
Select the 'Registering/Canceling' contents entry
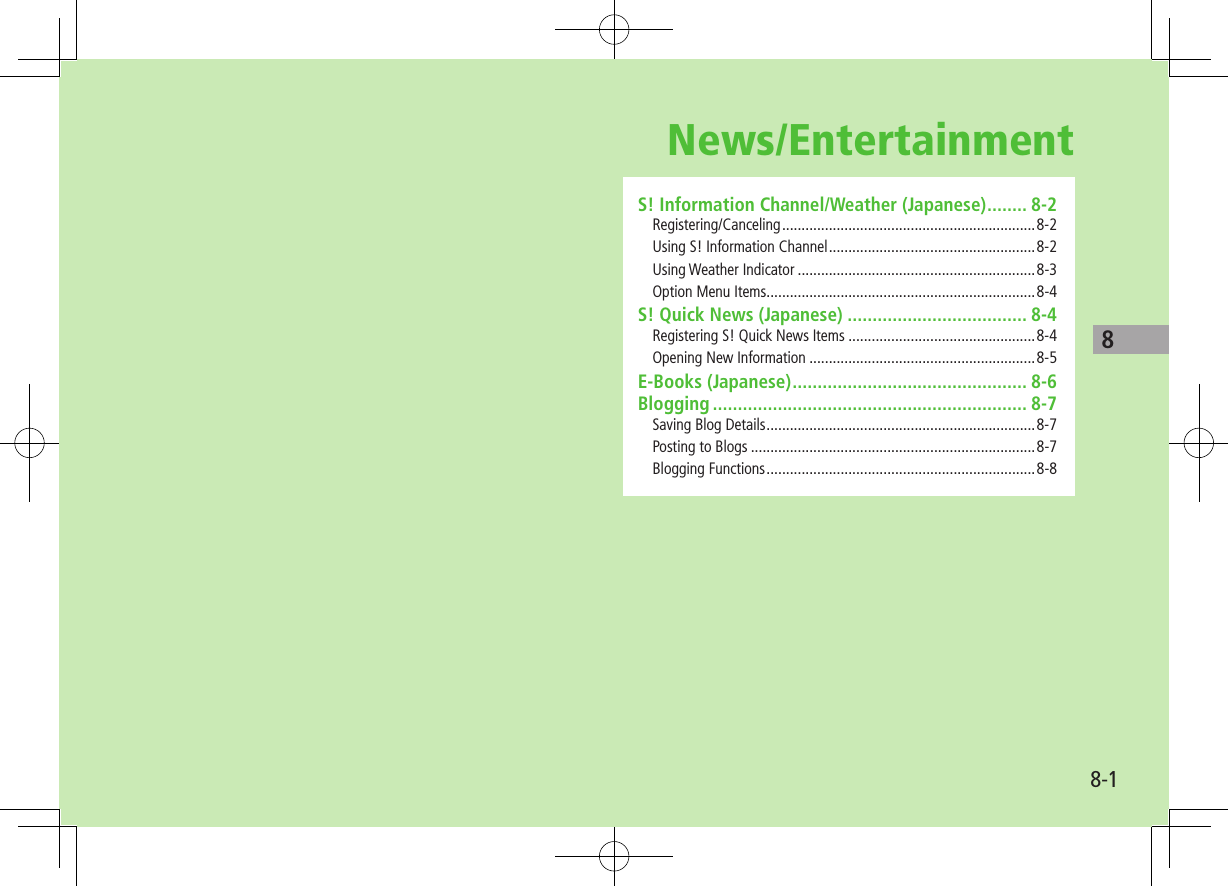pyautogui.click(x=854, y=224)
